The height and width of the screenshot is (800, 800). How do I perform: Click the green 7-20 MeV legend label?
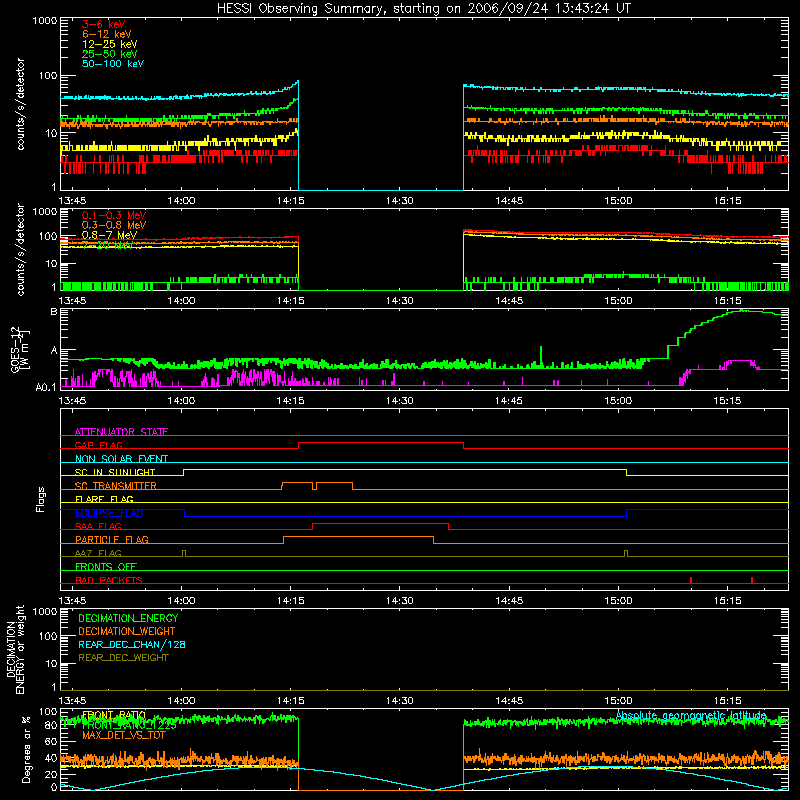point(107,245)
